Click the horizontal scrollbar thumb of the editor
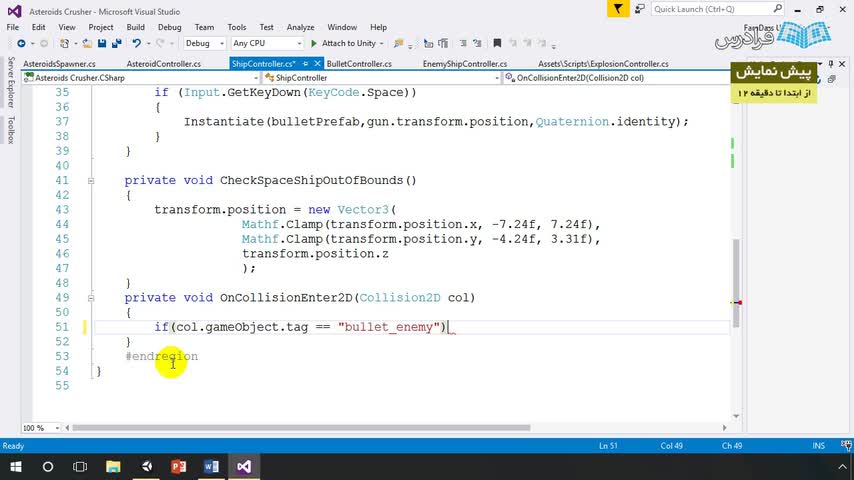Viewport: 854px width, 480px height. click(x=301, y=428)
